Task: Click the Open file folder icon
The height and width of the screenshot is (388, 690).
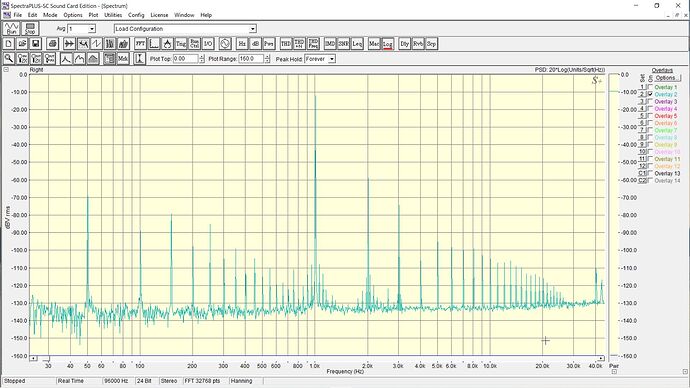Action: 22,44
